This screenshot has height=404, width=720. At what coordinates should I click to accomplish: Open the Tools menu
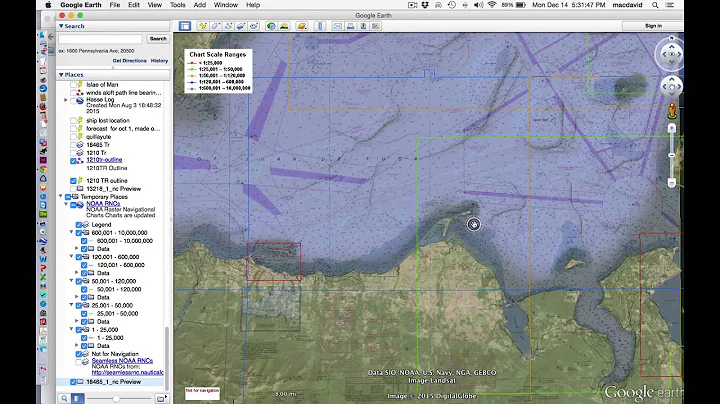(x=178, y=5)
